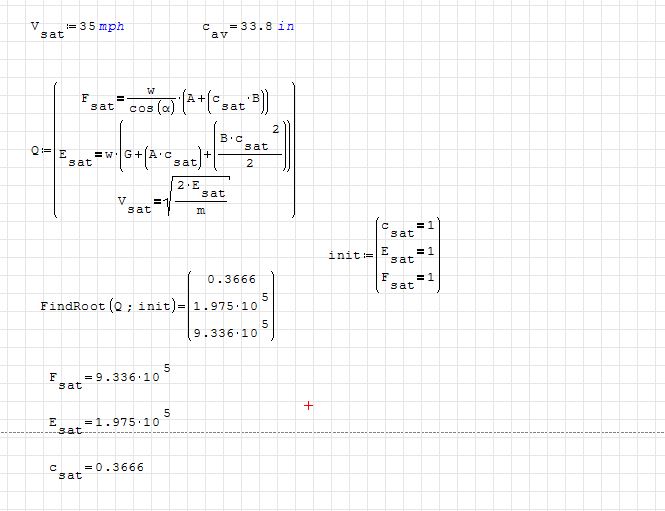Click the FindRoot(Q; init) function call
The width and height of the screenshot is (665, 511).
pos(107,305)
